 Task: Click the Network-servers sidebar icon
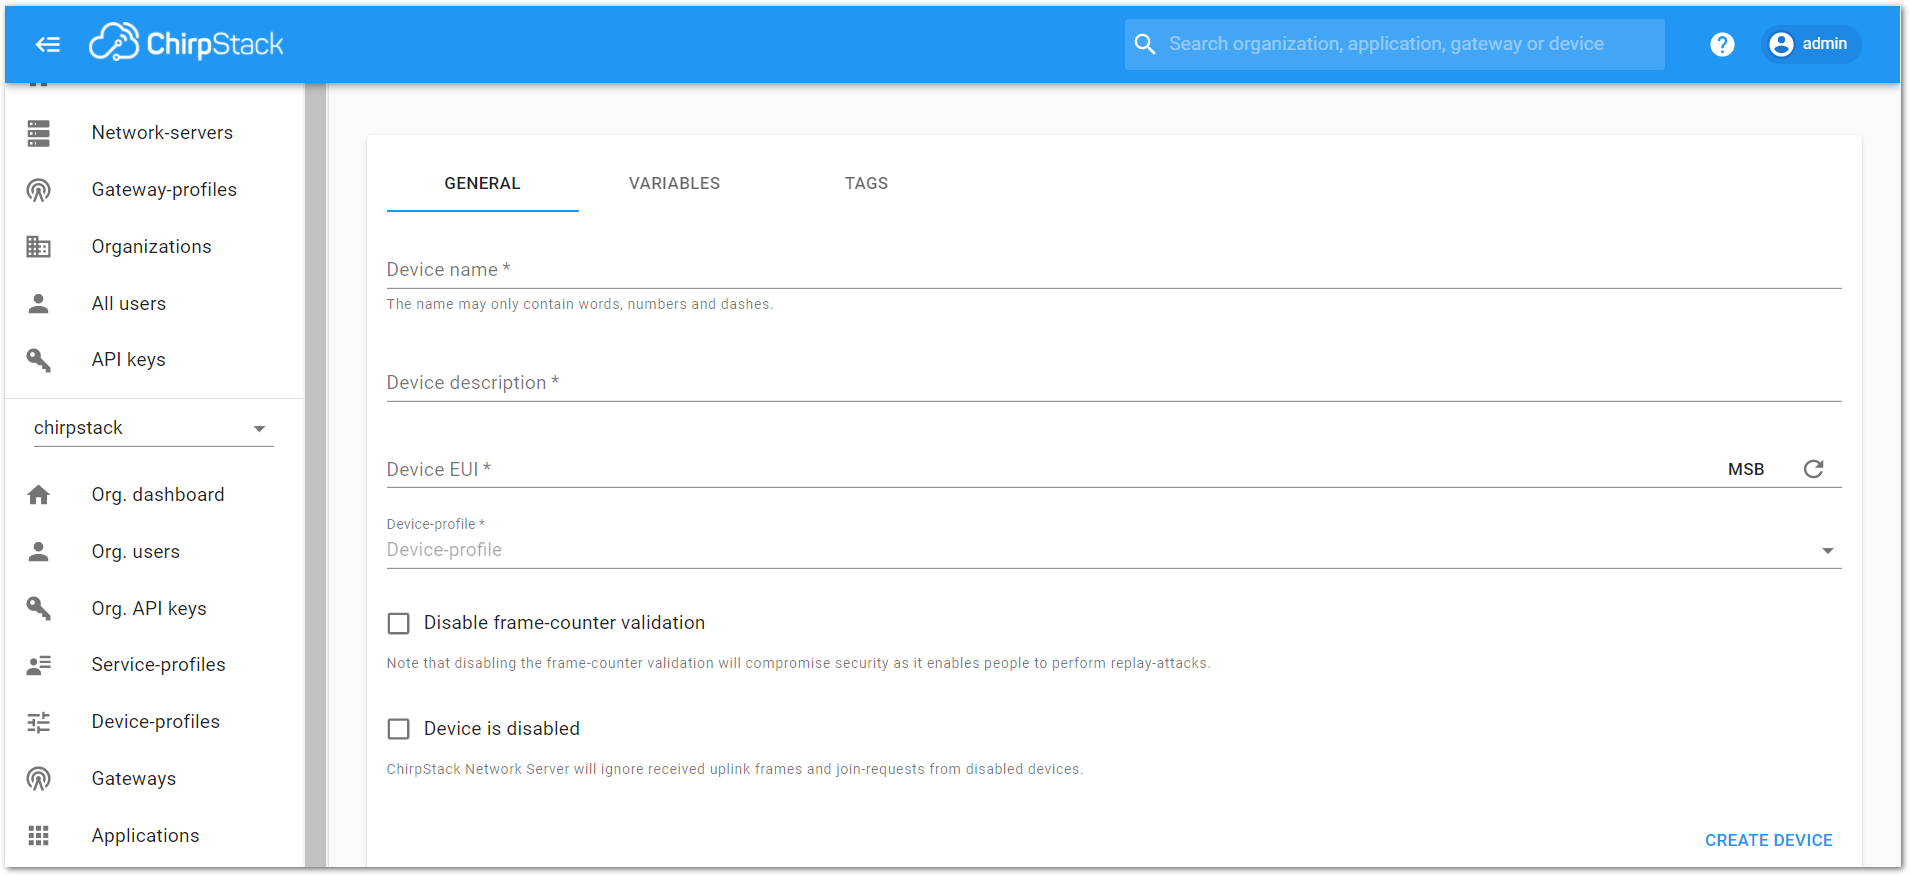pyautogui.click(x=39, y=133)
